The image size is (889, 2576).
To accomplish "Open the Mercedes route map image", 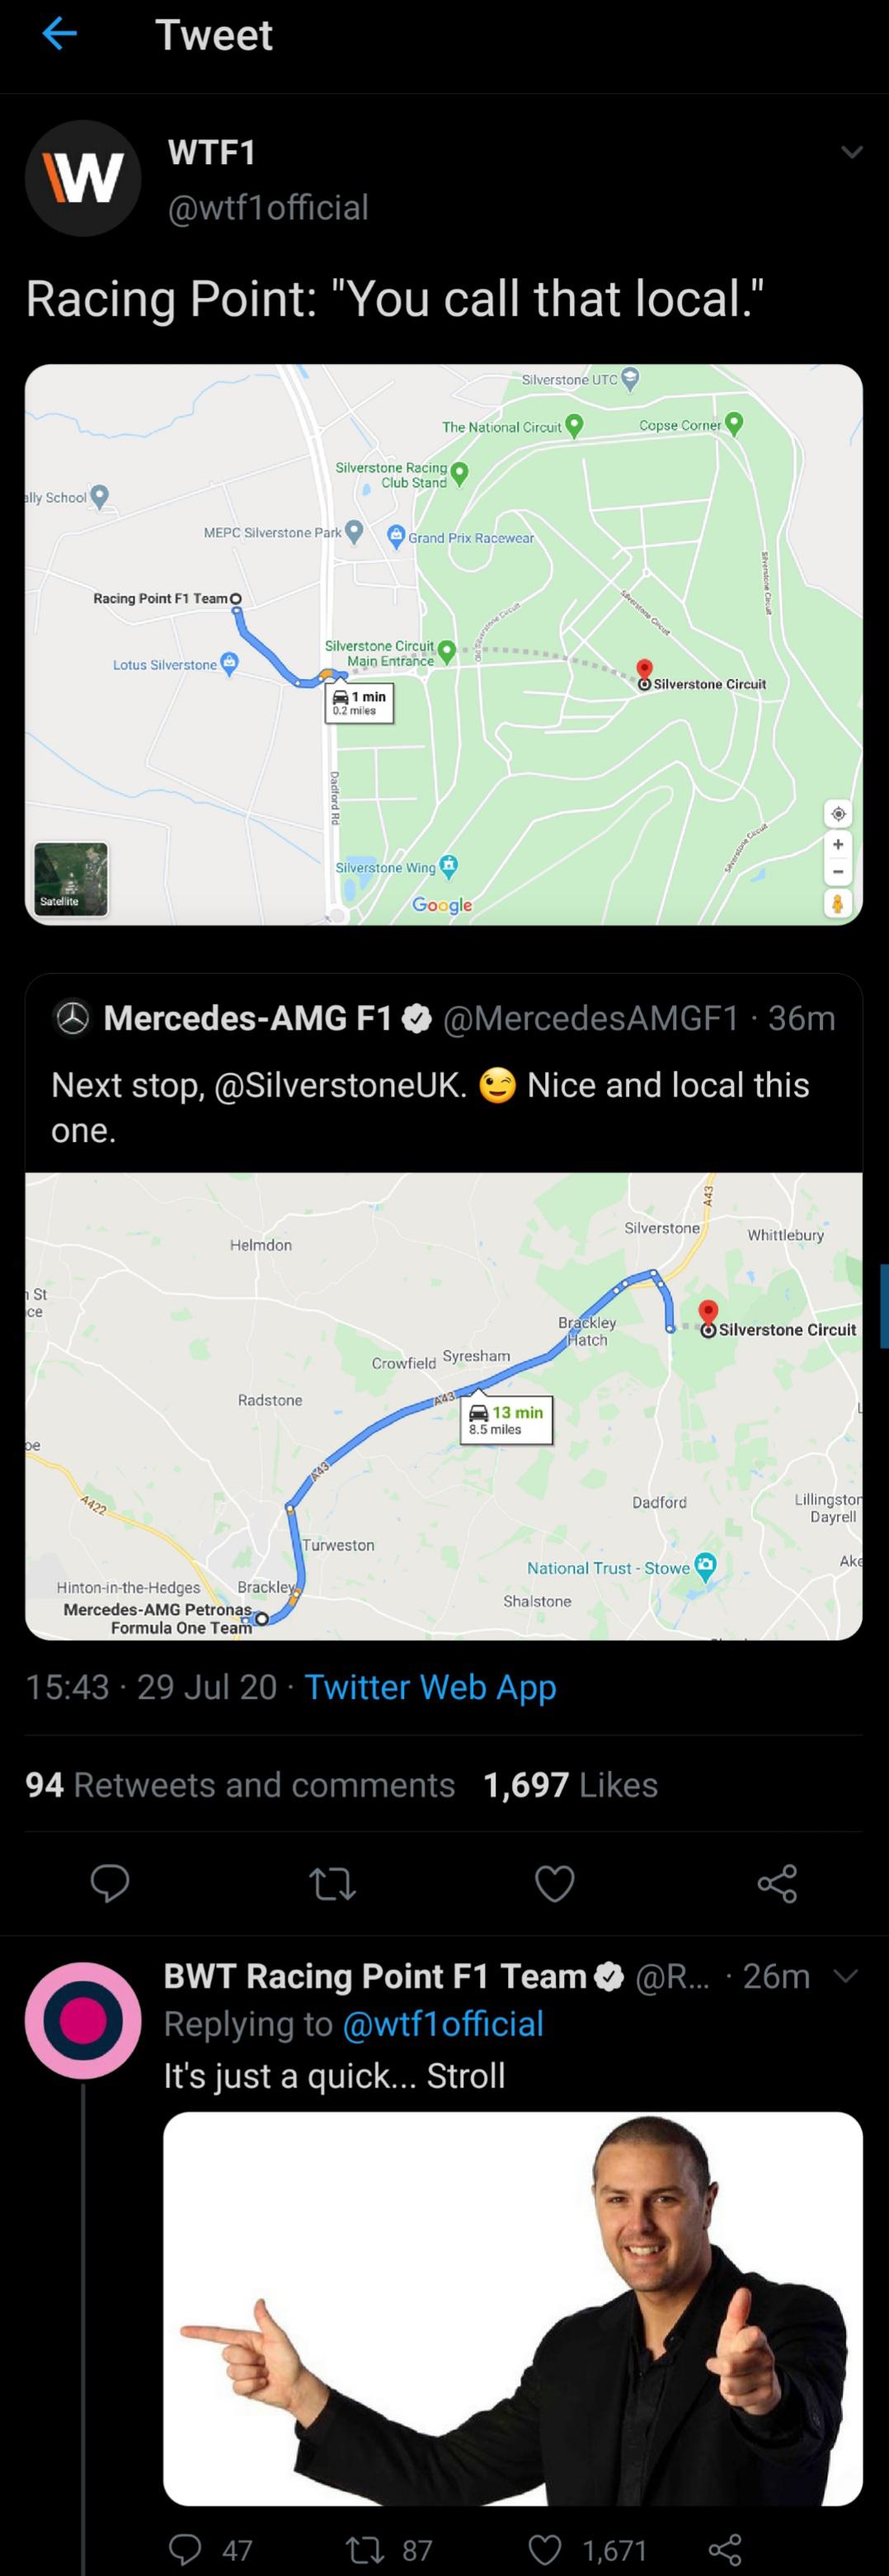I will pos(443,1405).
